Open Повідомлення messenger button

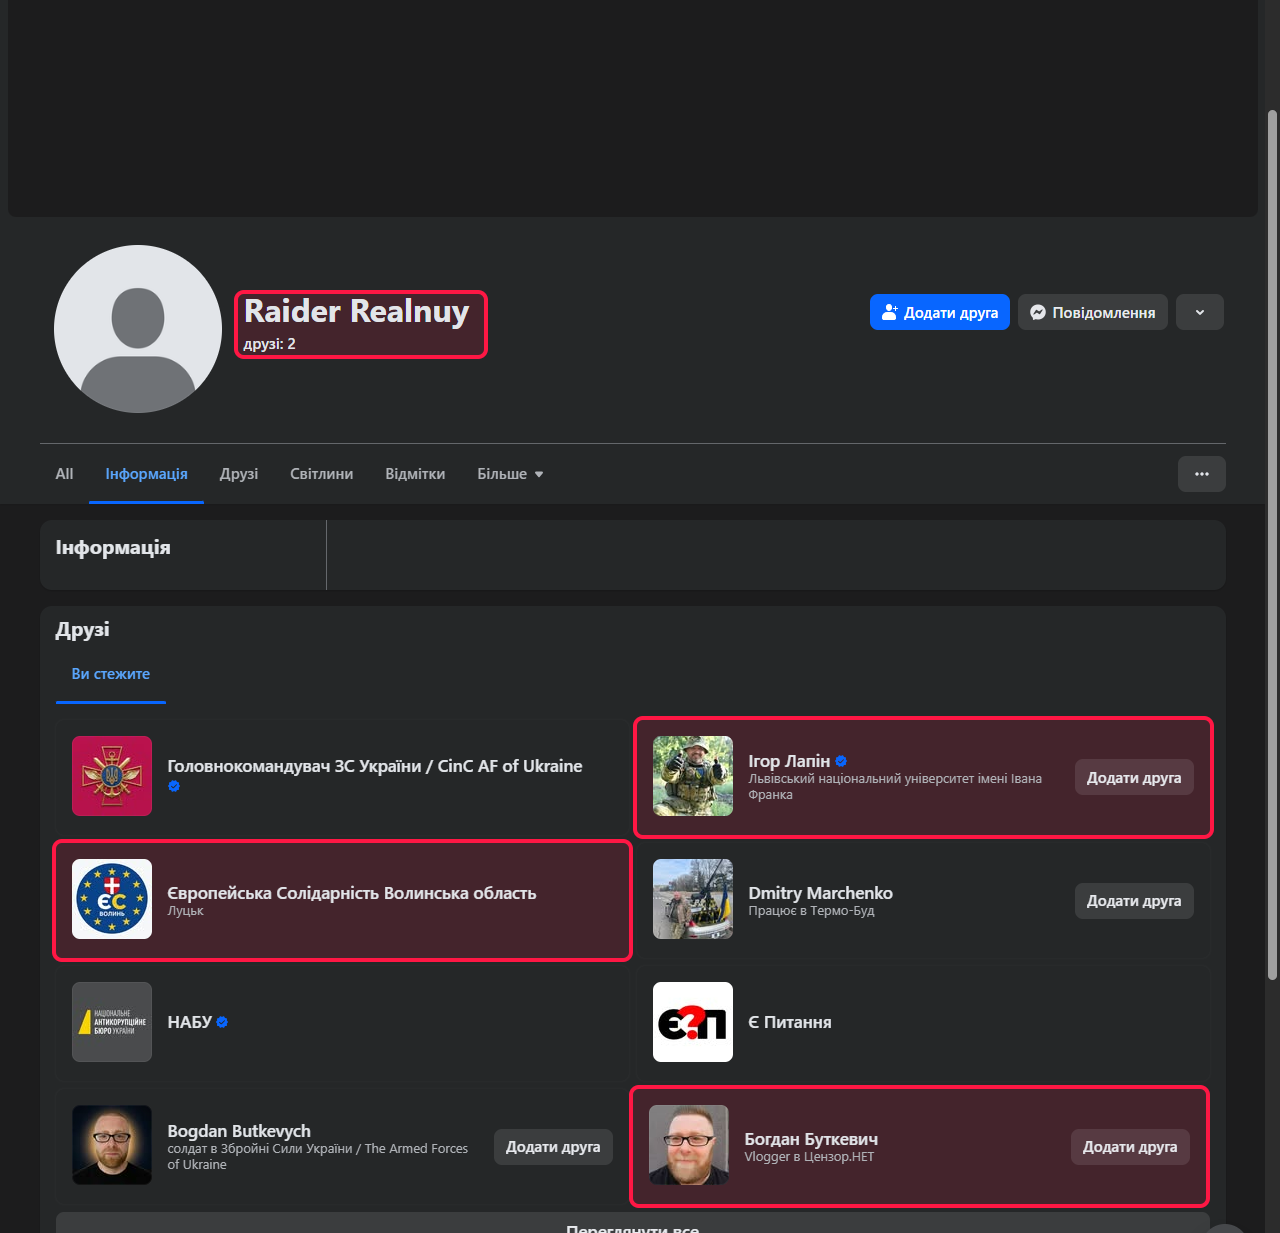1093,312
